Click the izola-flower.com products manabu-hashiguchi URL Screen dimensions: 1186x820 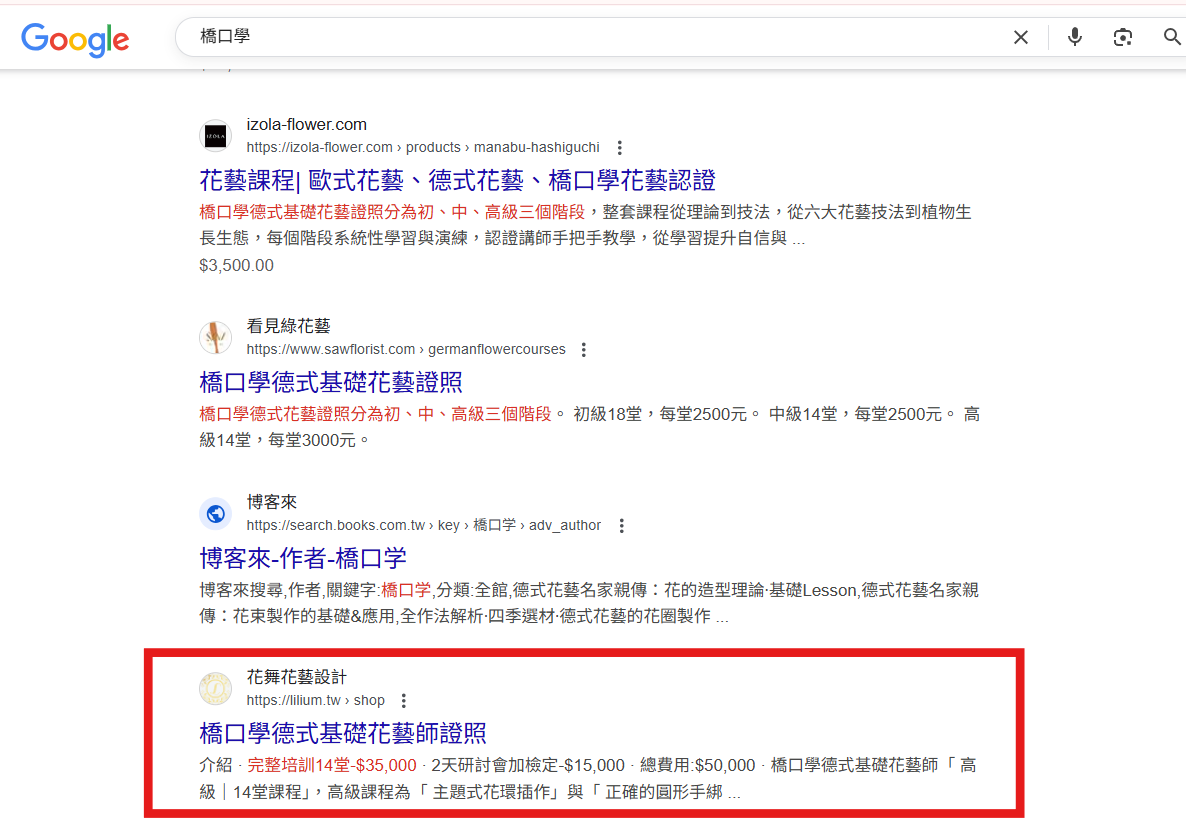(423, 148)
